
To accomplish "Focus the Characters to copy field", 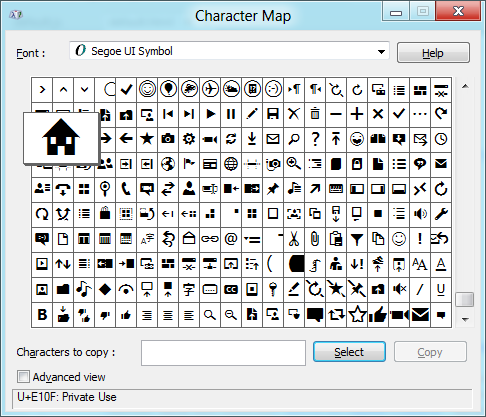I will 223,353.
